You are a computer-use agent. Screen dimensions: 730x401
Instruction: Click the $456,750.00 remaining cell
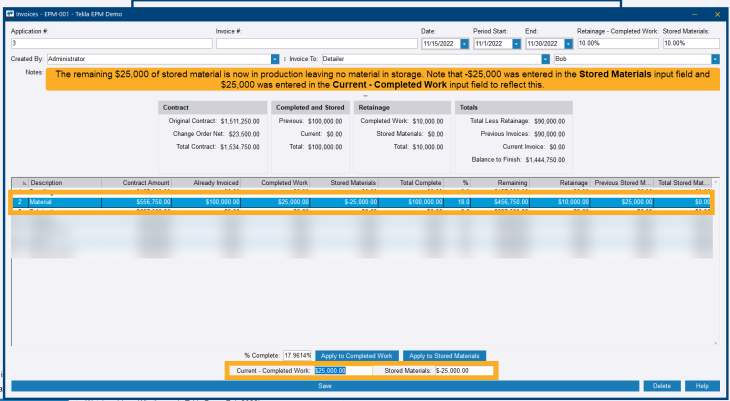[x=500, y=202]
